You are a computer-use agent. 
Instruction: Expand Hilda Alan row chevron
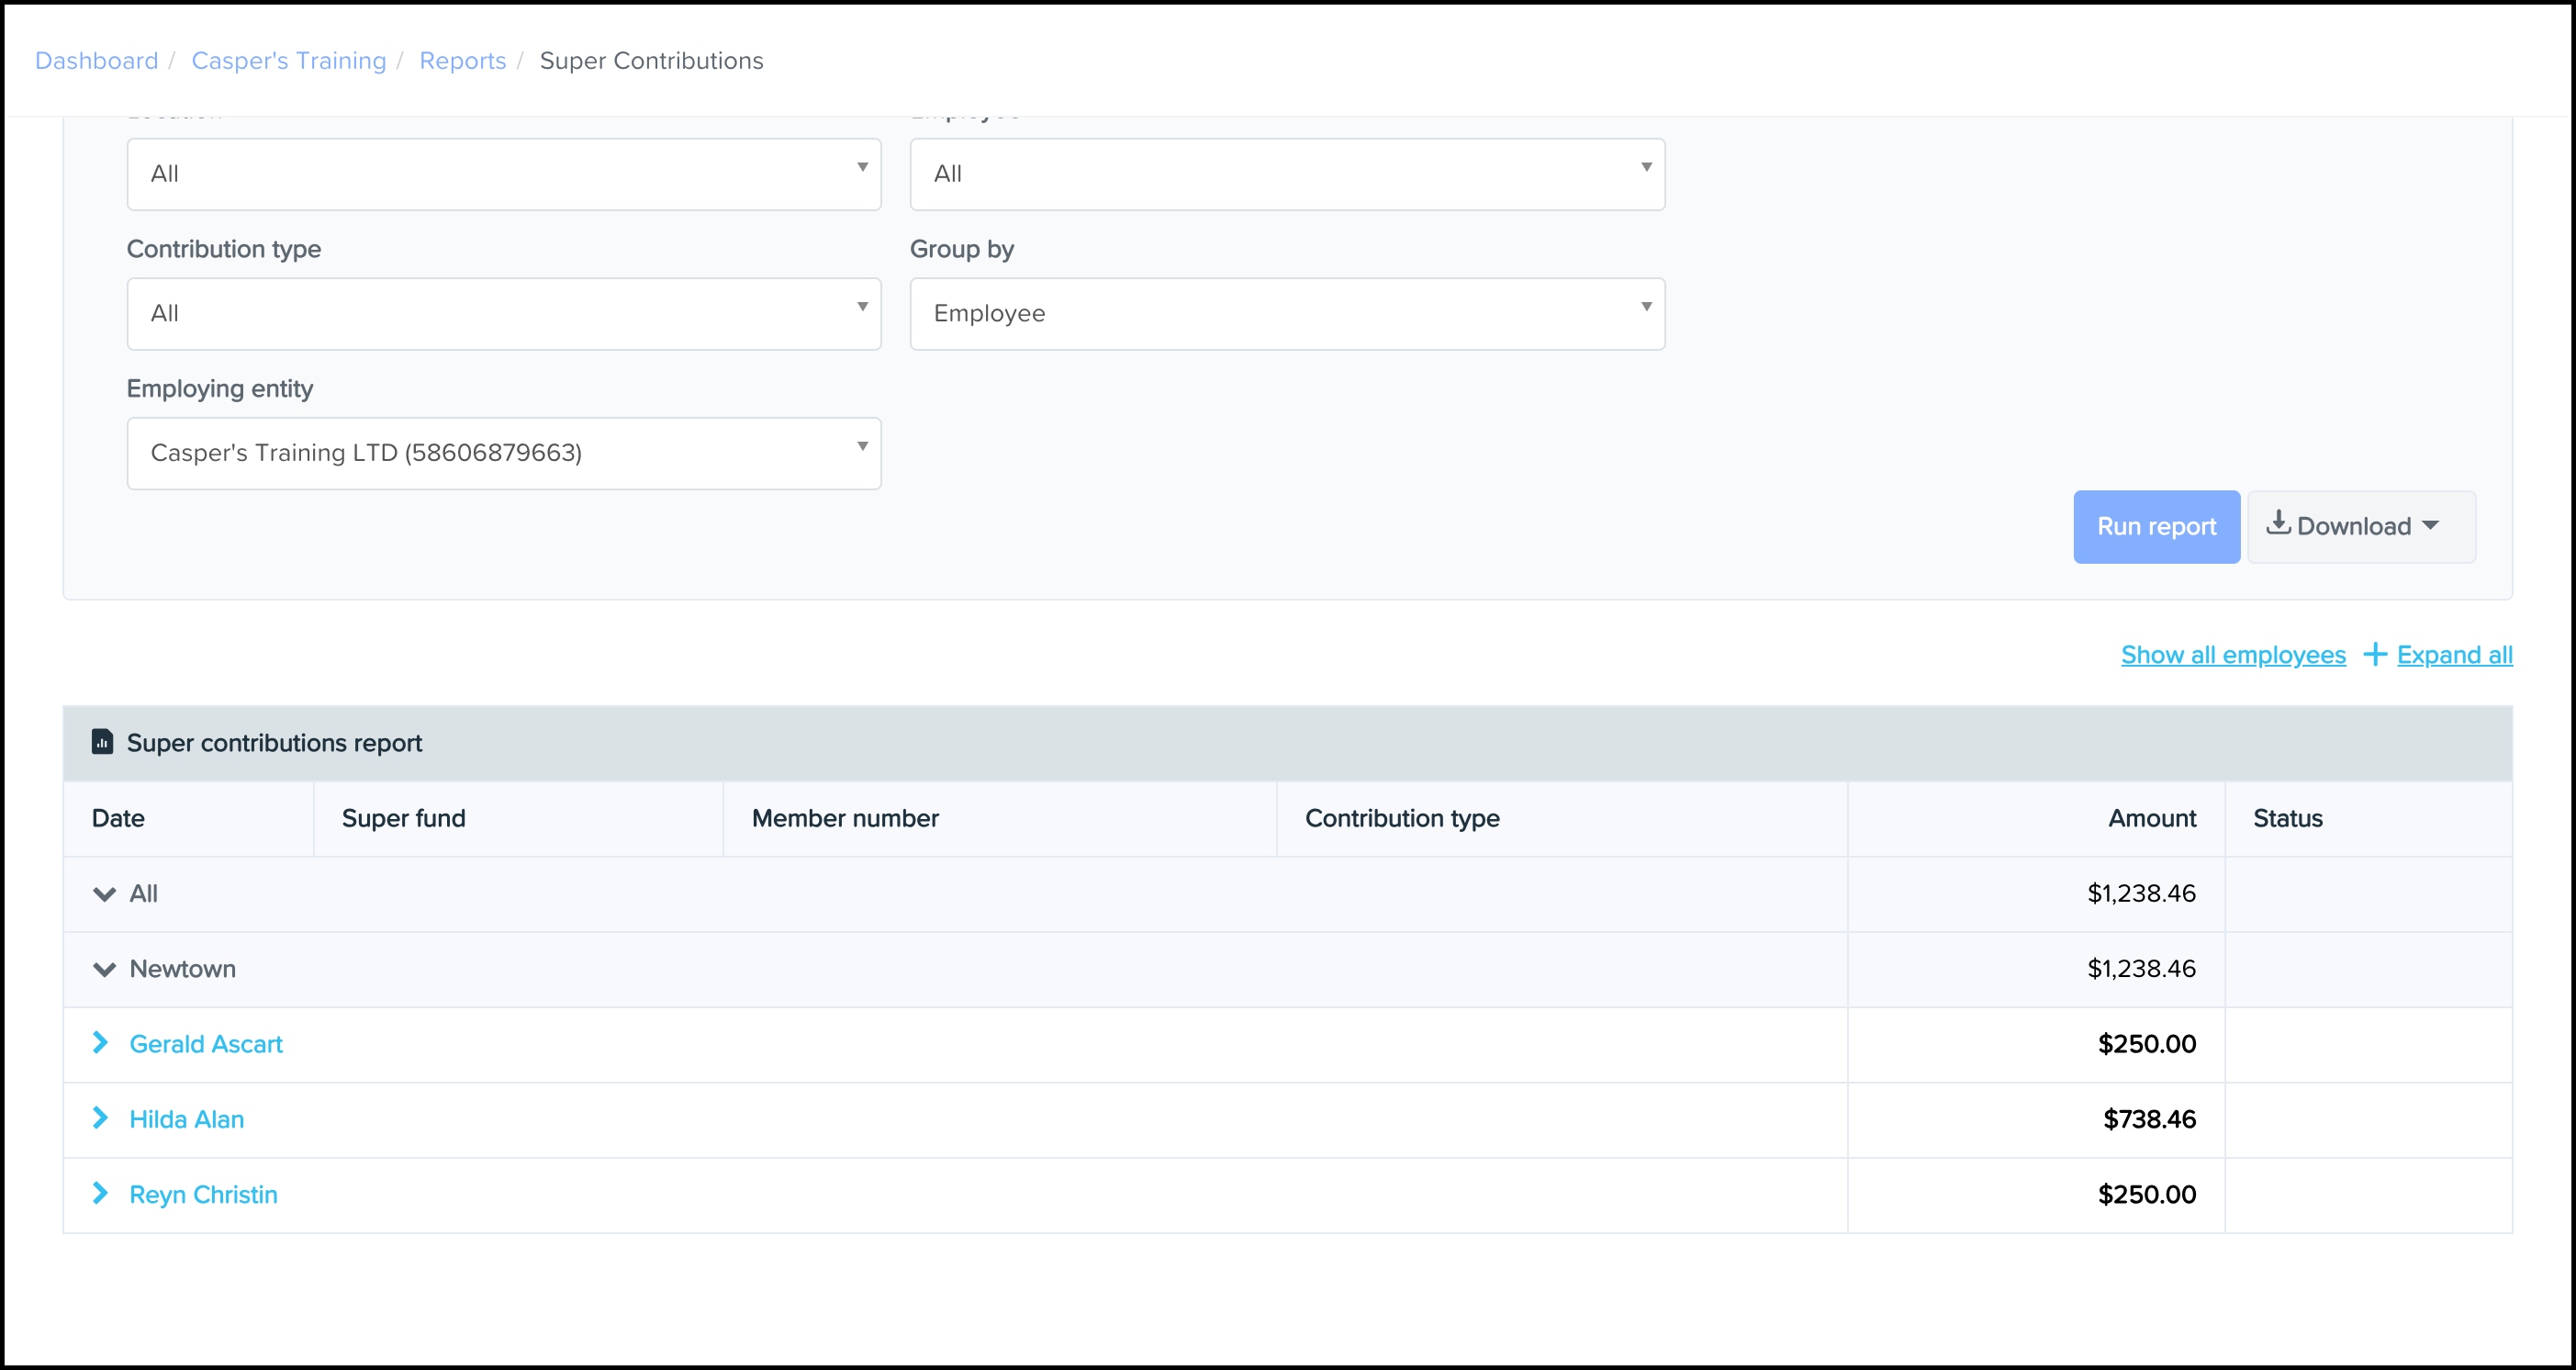pyautogui.click(x=100, y=1118)
